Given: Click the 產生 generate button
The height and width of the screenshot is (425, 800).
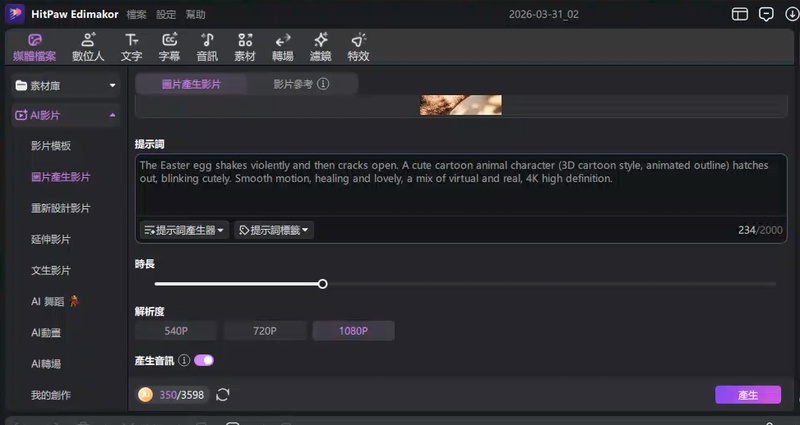Looking at the screenshot, I should point(748,395).
